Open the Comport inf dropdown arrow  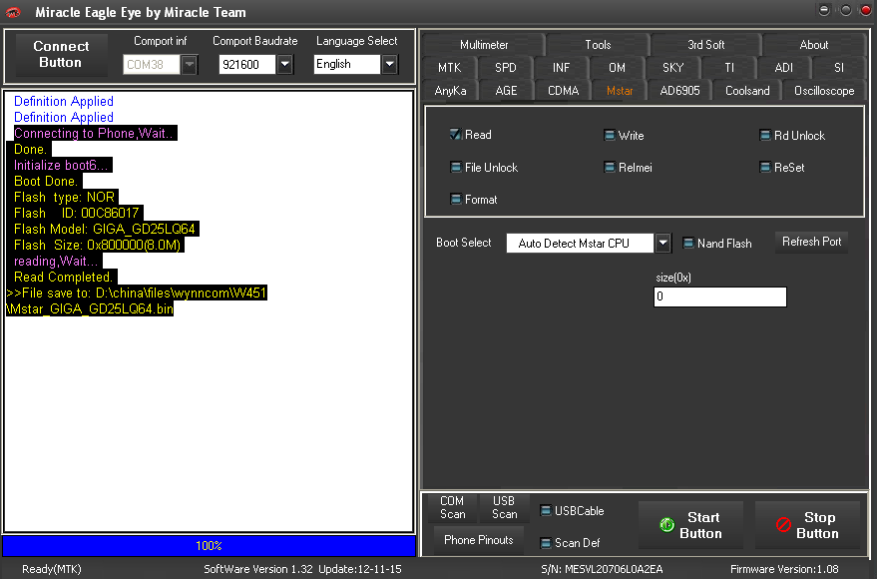tap(190, 65)
